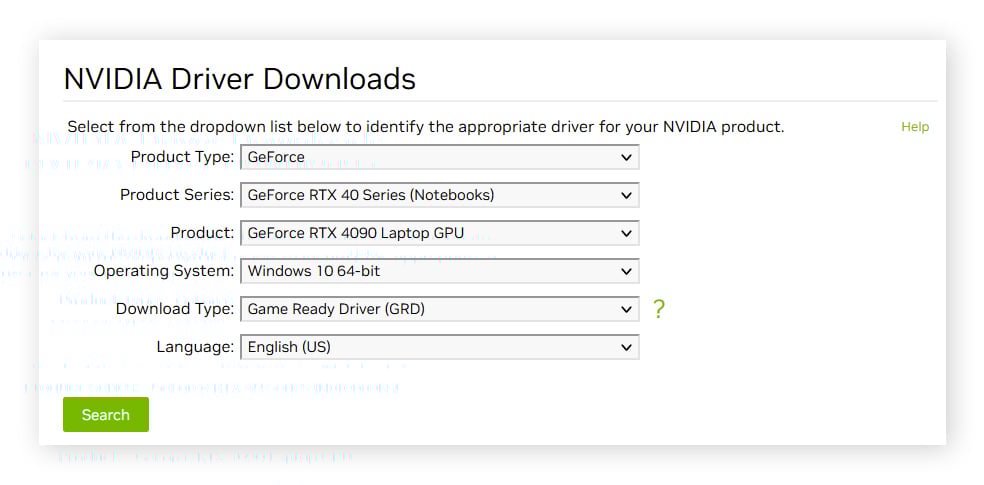The height and width of the screenshot is (485, 984).
Task: Click the "Operating System:" label
Action: coord(164,271)
